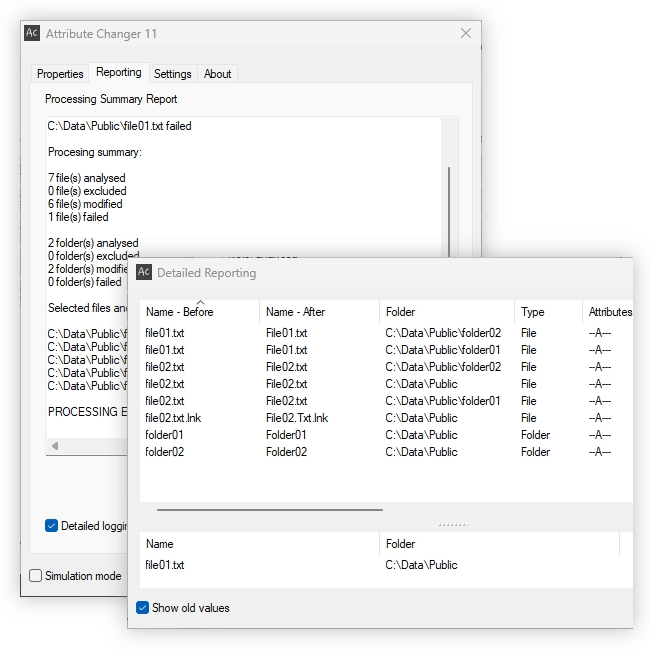Click the '1 file(s) failed' summary line
The width and height of the screenshot is (650, 650).
coord(78,217)
